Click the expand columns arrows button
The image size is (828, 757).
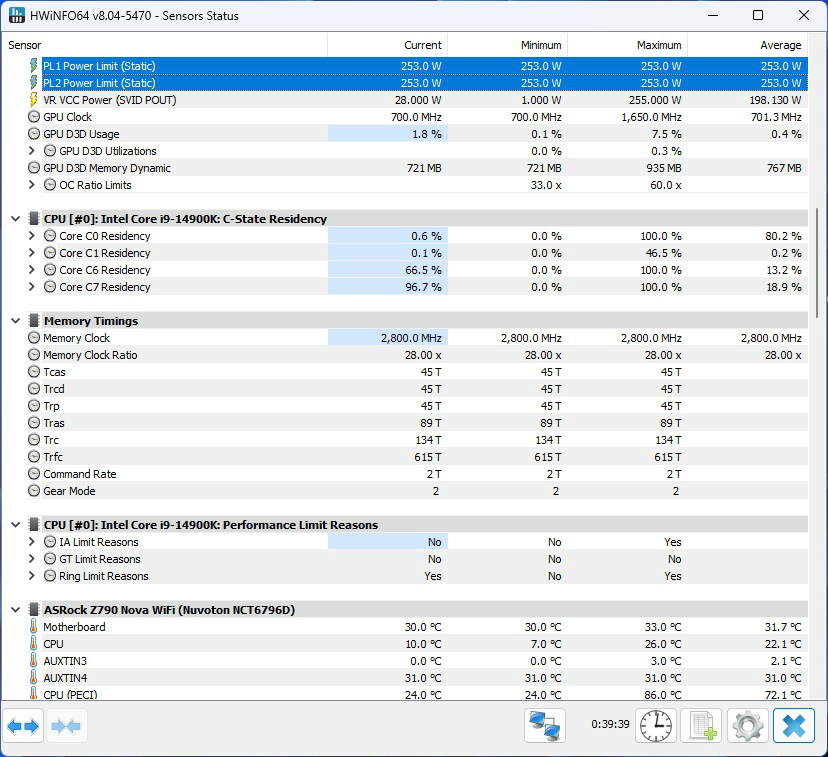click(x=24, y=726)
